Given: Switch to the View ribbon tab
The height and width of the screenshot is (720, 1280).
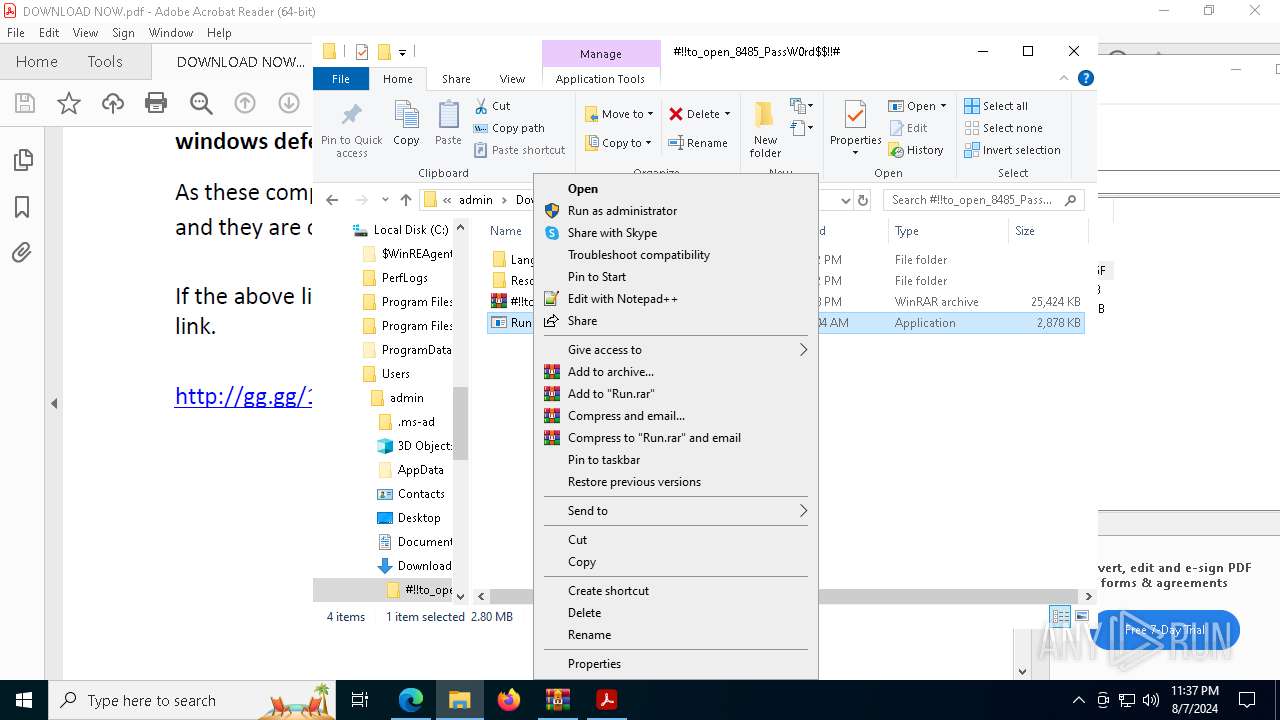Looking at the screenshot, I should tap(512, 79).
